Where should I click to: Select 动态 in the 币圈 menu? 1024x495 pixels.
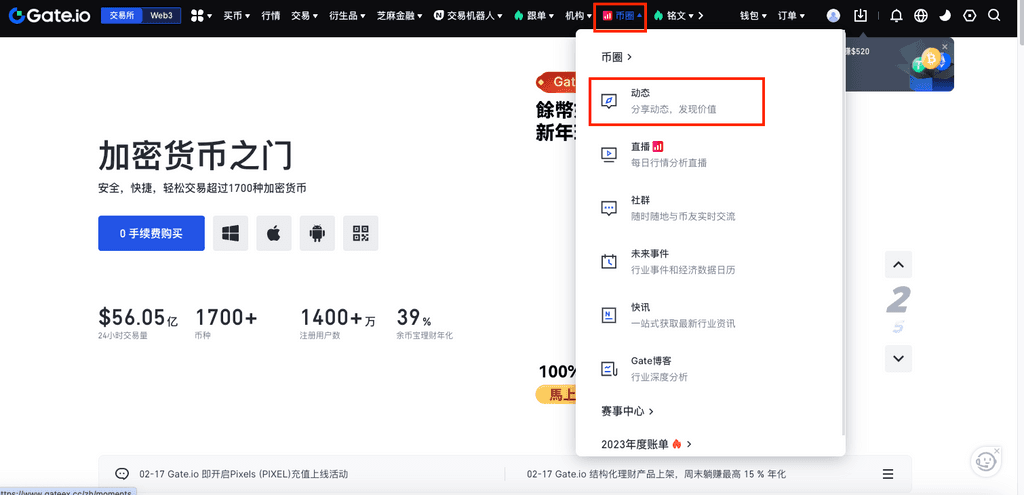coord(676,101)
